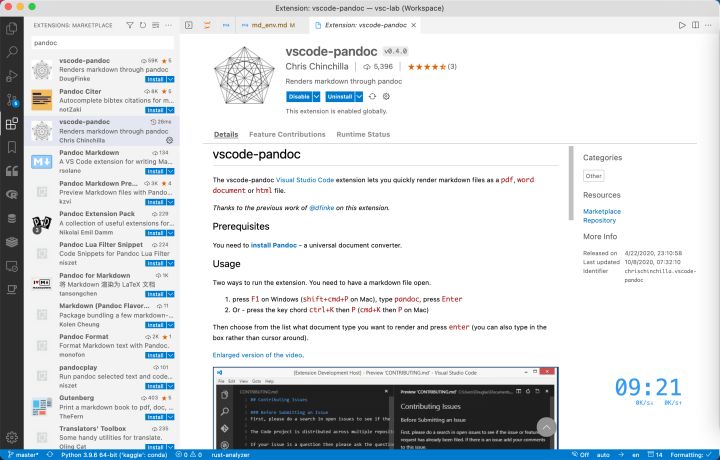Switch to the Feature Contributions tab

click(287, 135)
